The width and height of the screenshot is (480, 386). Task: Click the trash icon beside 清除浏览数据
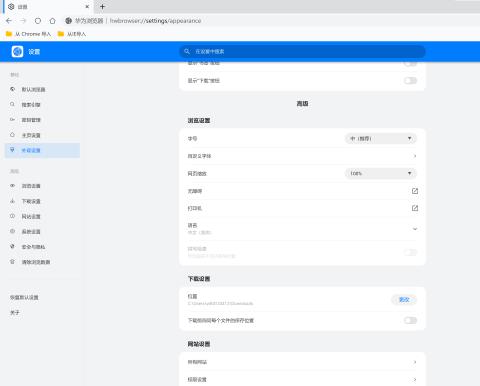tap(12, 262)
